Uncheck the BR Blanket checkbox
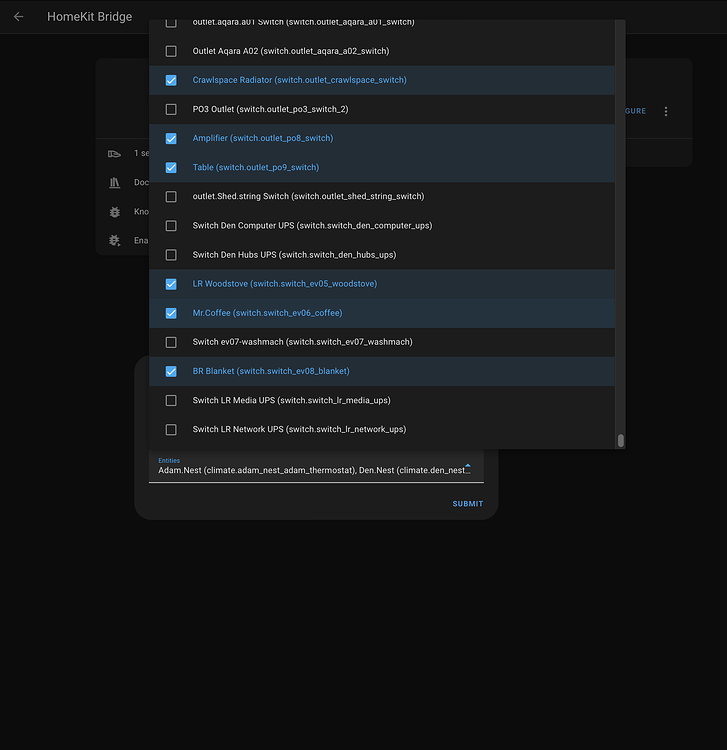727x750 pixels. pos(171,372)
